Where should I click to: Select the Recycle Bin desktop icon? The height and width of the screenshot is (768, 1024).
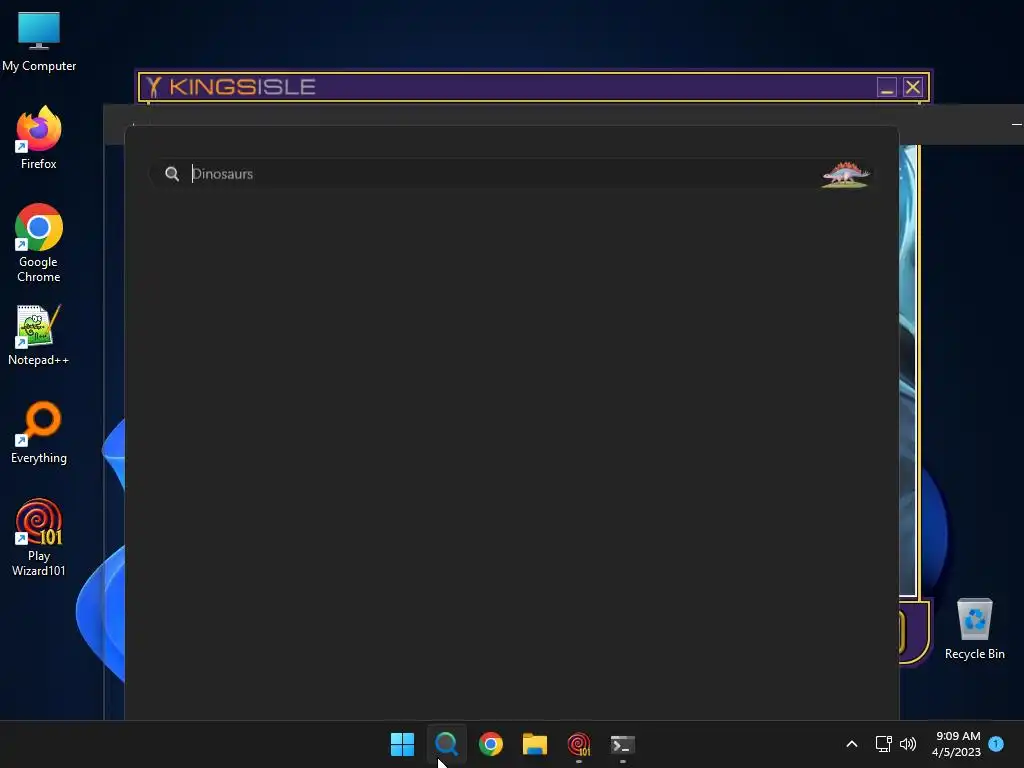coord(974,629)
